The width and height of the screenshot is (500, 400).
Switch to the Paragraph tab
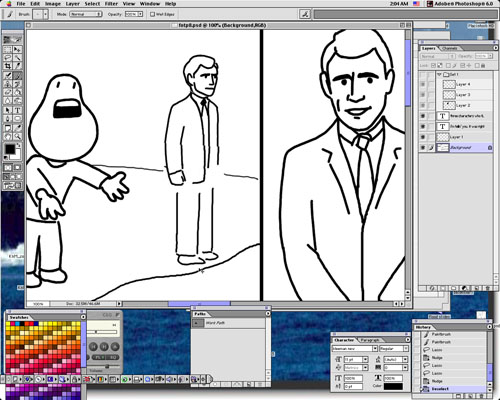tap(370, 340)
